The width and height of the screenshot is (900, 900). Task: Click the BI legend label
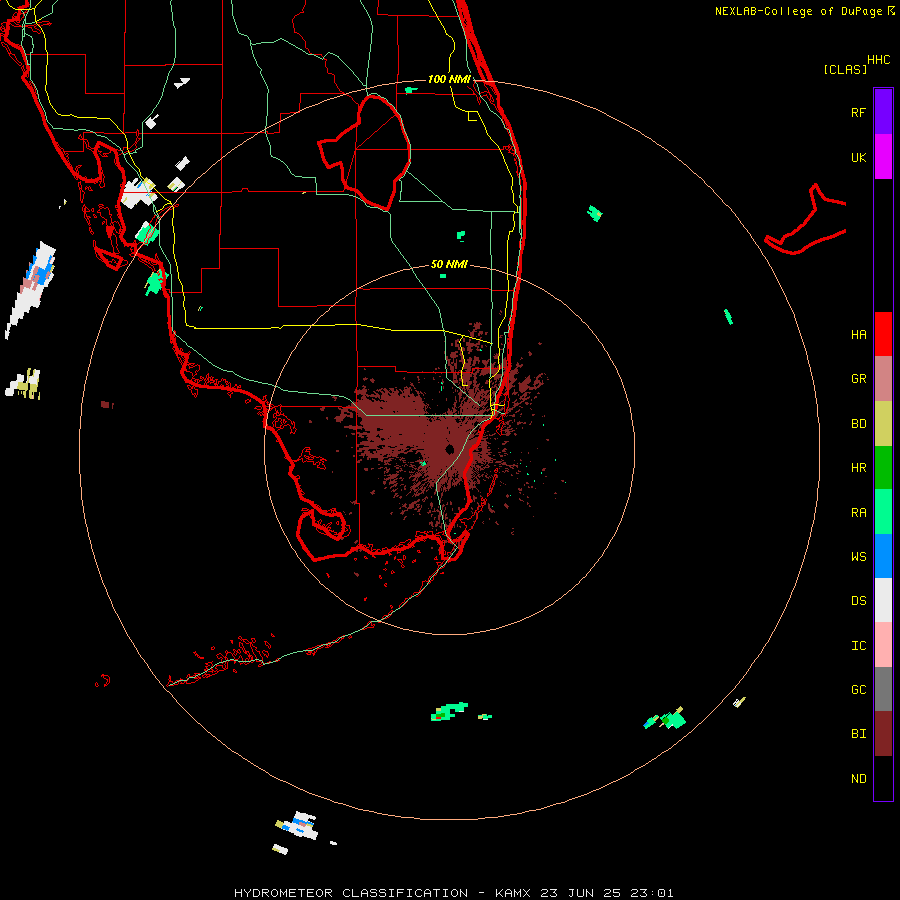858,734
